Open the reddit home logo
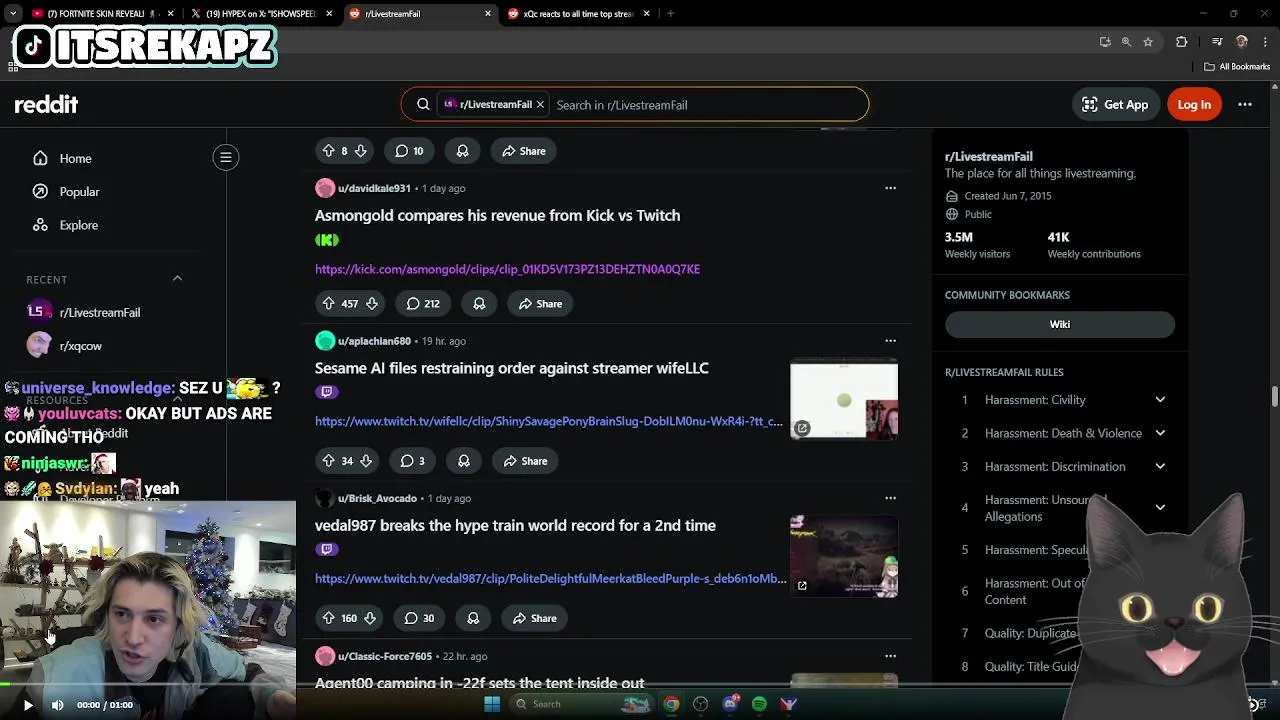This screenshot has height=720, width=1280. pos(46,104)
